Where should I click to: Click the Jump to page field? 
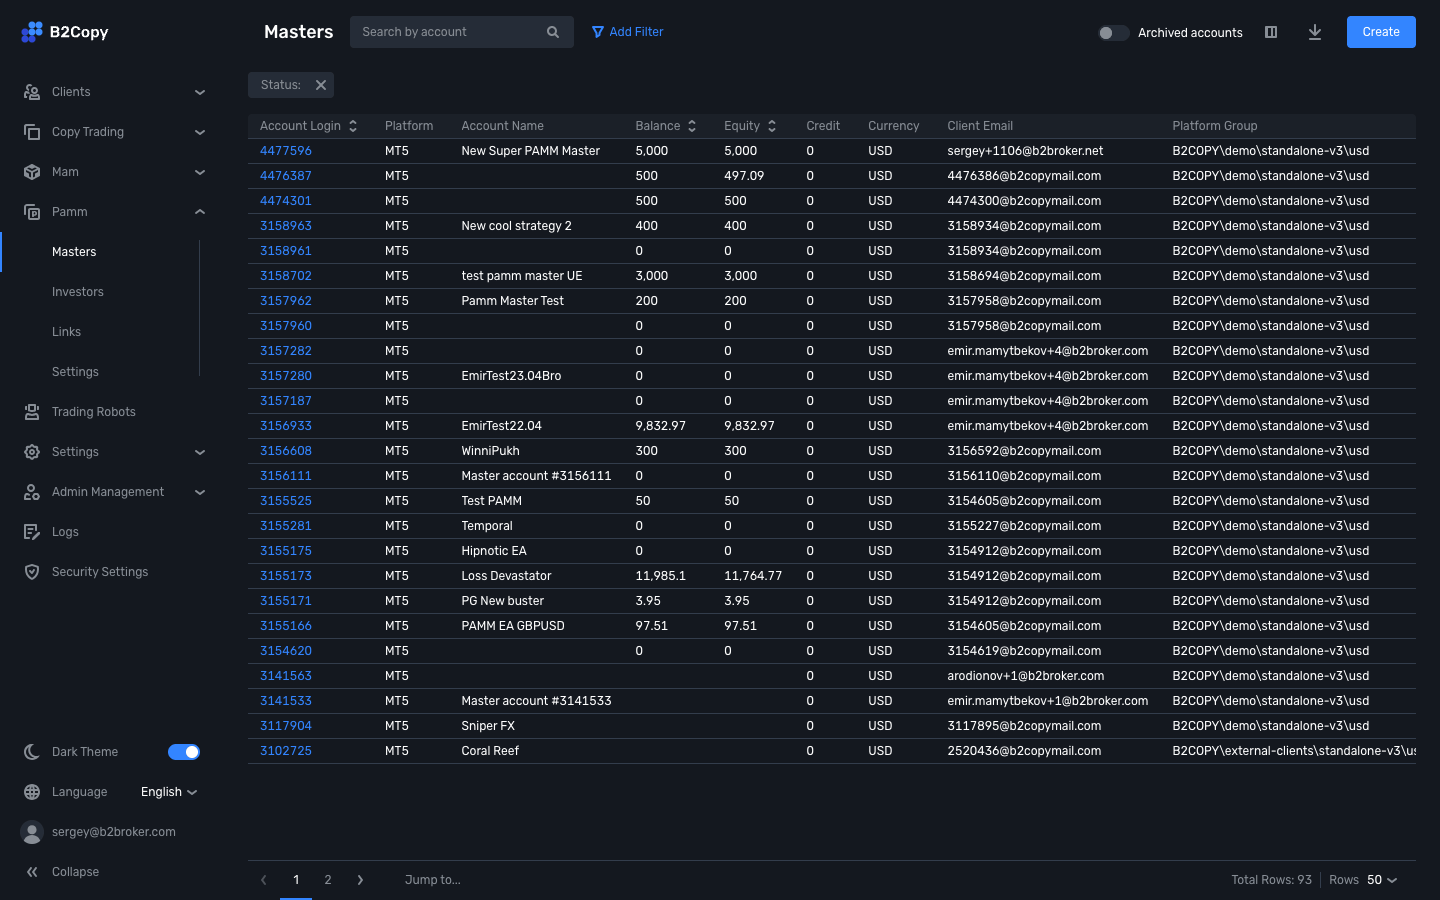coord(433,880)
